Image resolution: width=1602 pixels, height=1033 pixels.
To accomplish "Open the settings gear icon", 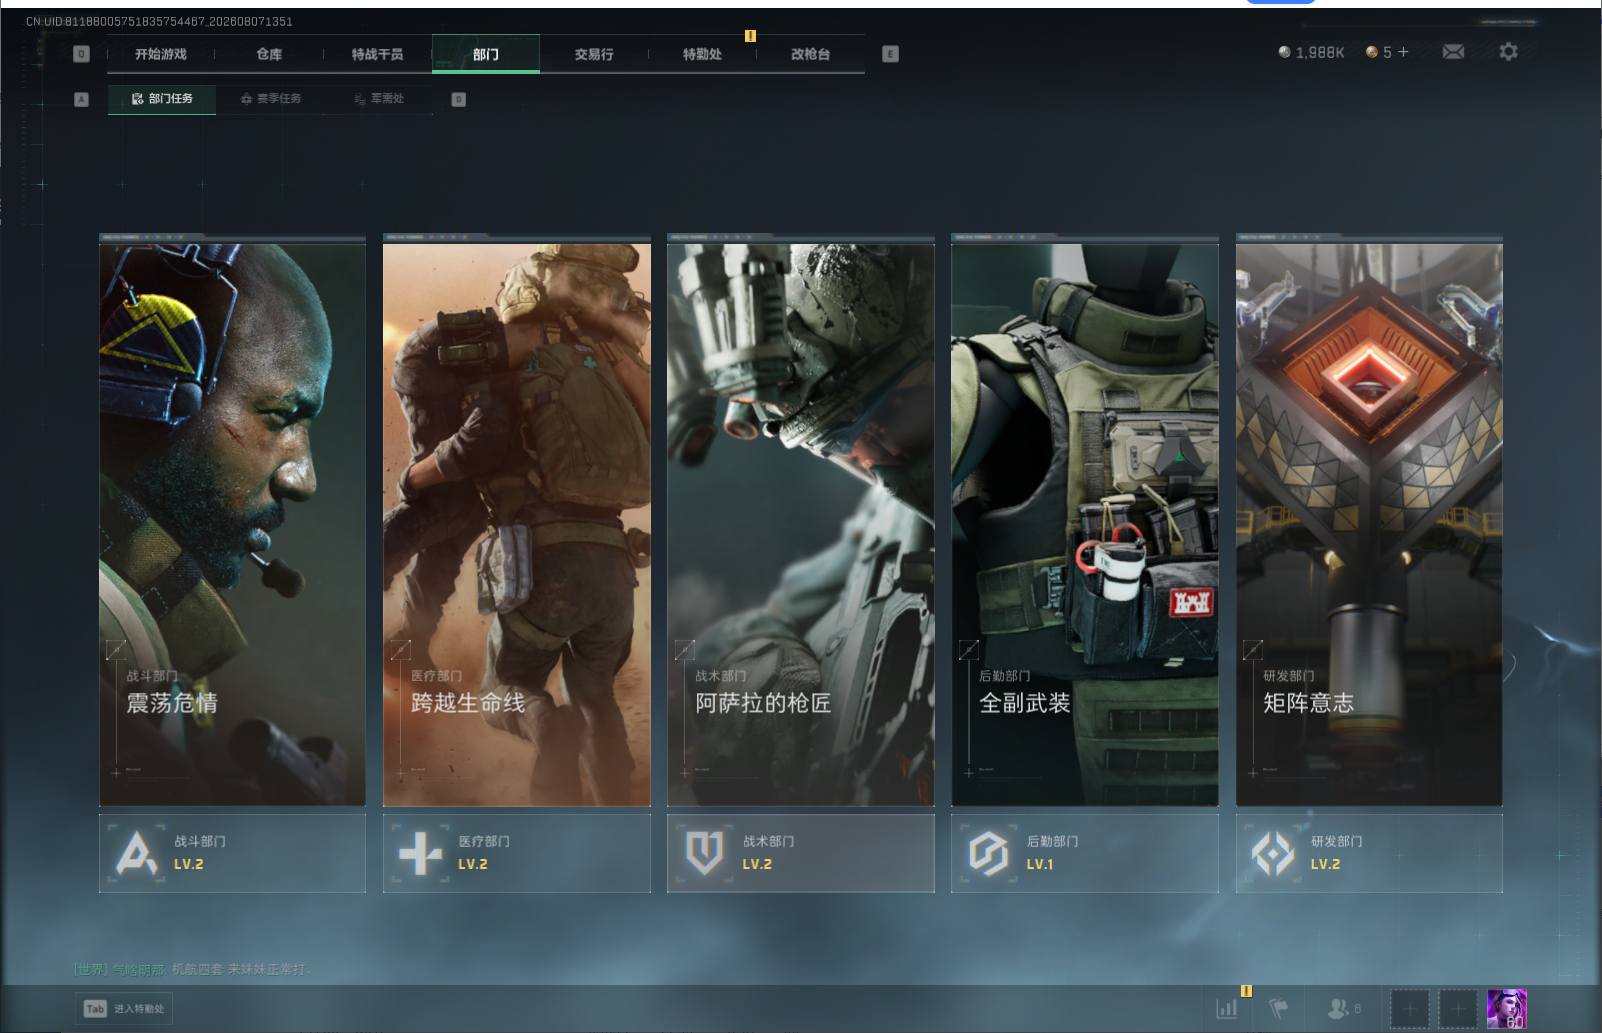I will point(1508,51).
